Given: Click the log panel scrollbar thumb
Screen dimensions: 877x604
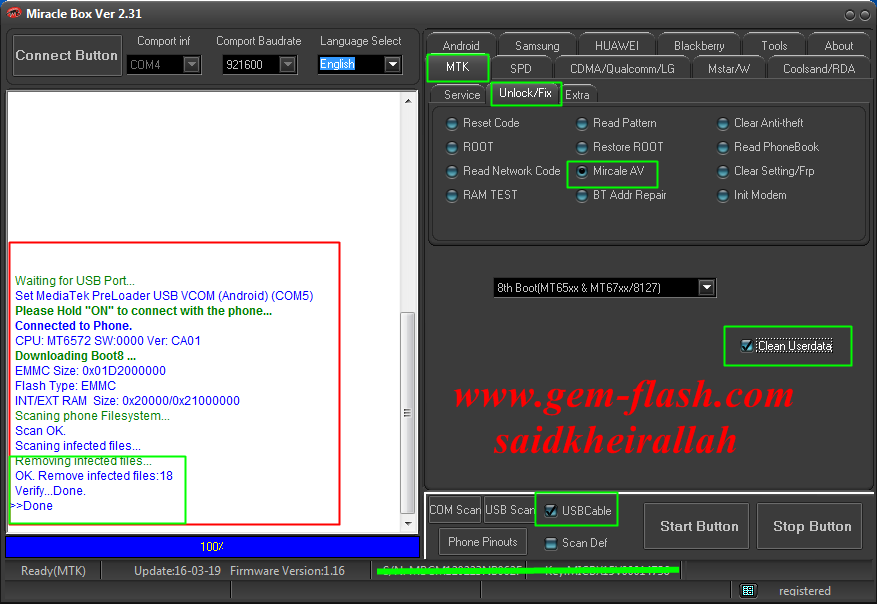Looking at the screenshot, I should tap(408, 413).
